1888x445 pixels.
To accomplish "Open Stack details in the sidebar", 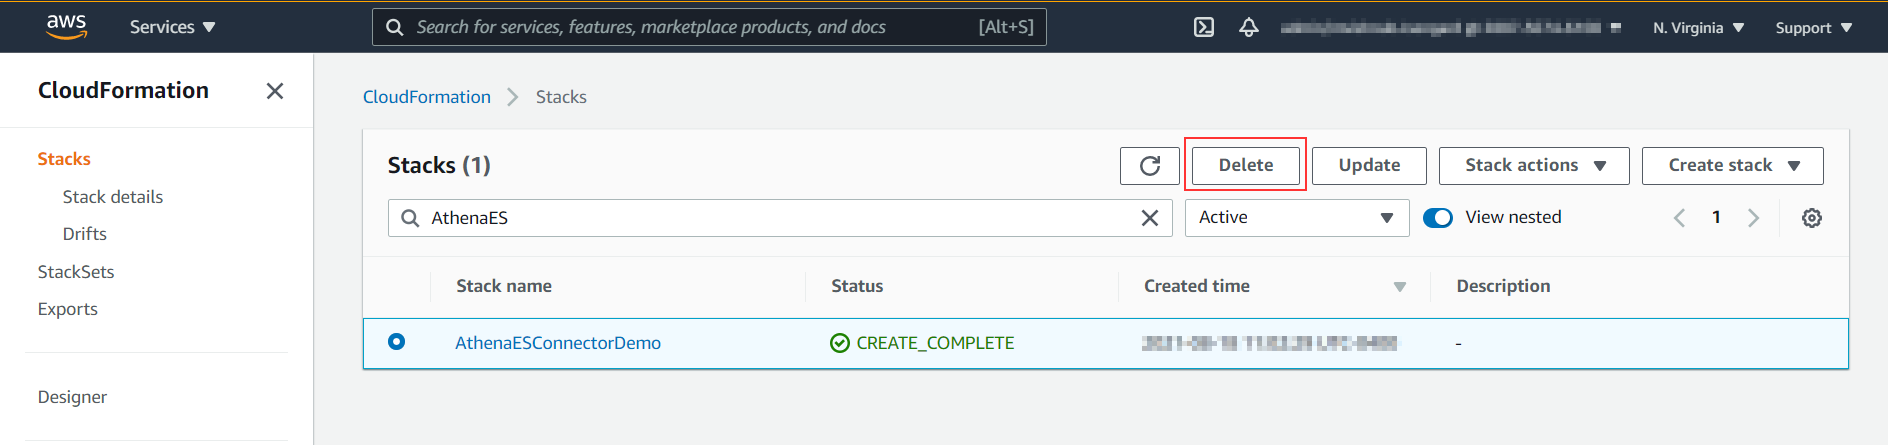I will 113,197.
